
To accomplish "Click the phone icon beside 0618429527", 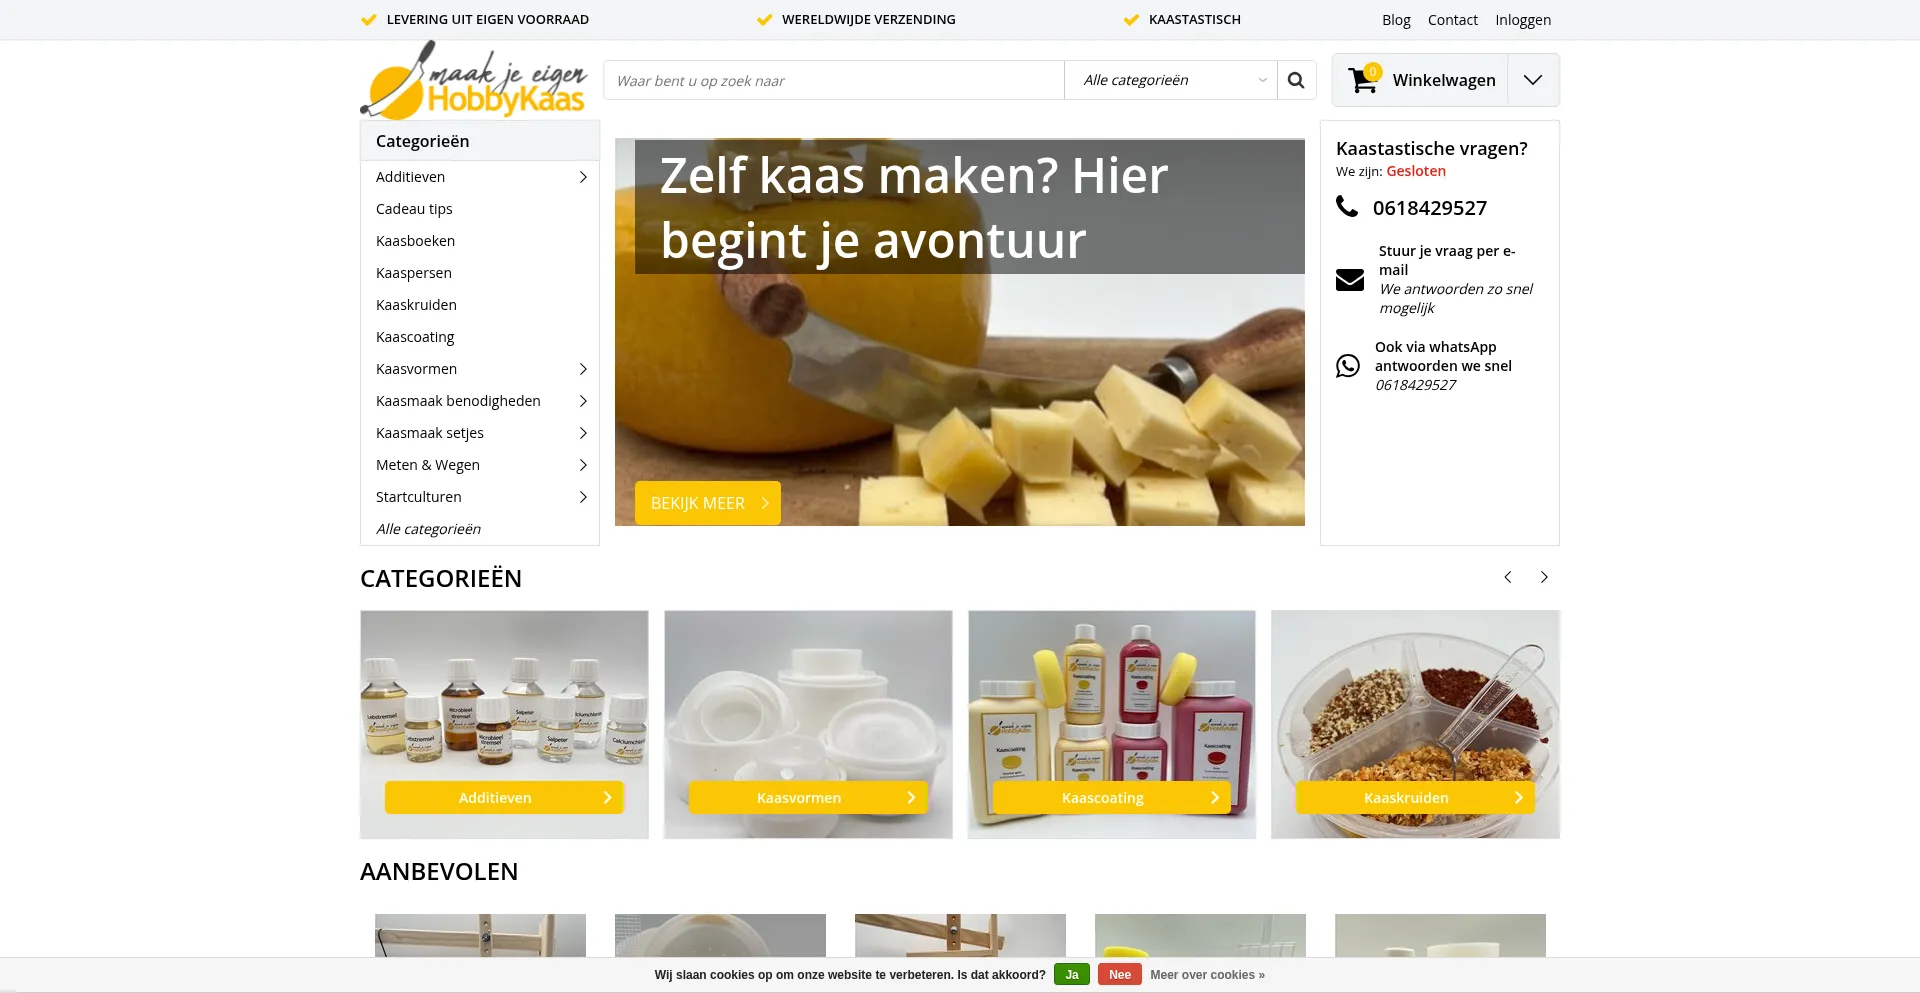I will (1347, 207).
